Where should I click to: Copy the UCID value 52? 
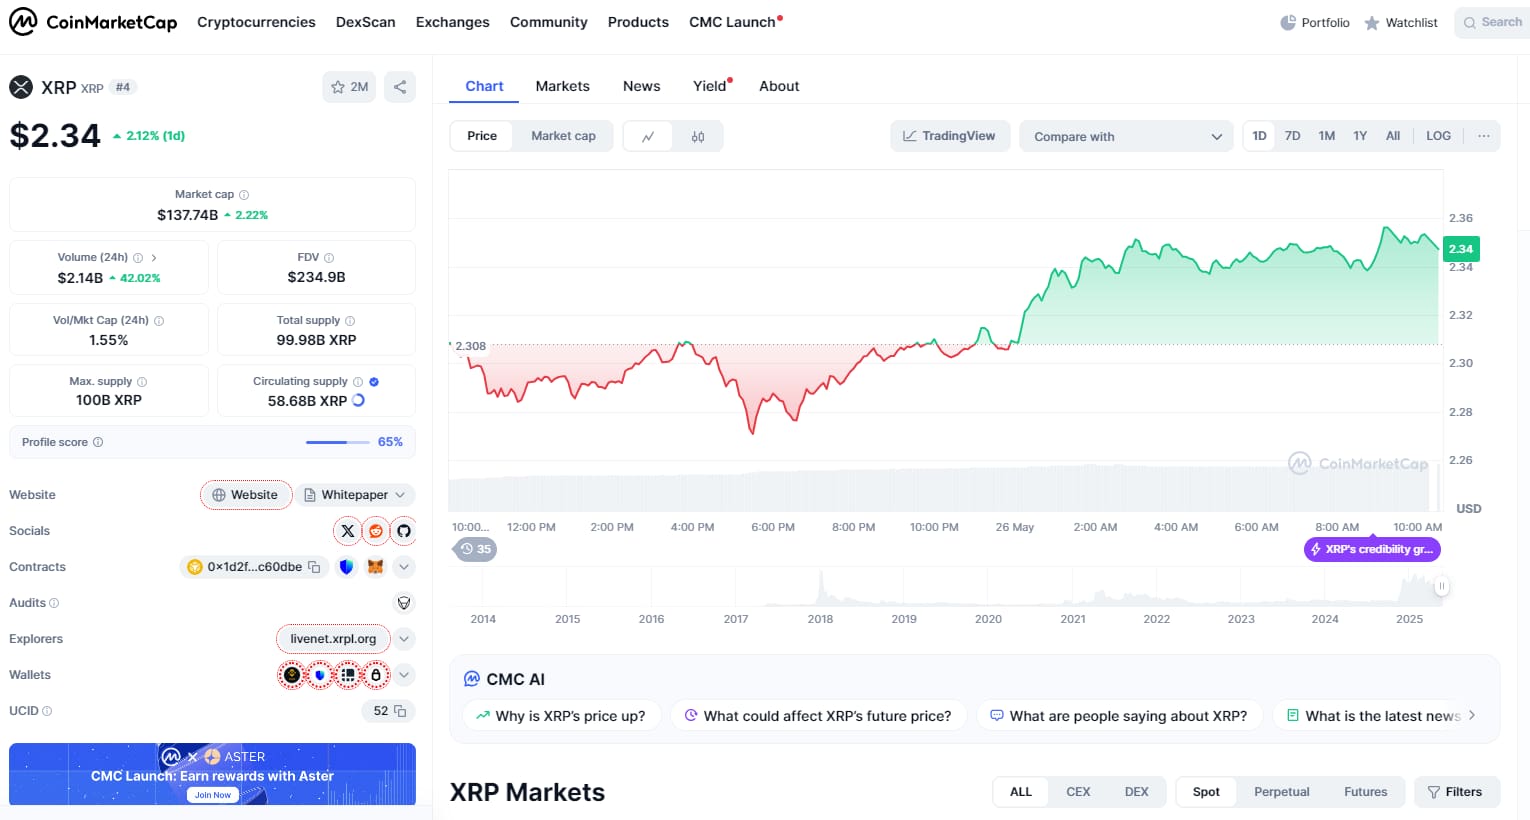(x=400, y=711)
